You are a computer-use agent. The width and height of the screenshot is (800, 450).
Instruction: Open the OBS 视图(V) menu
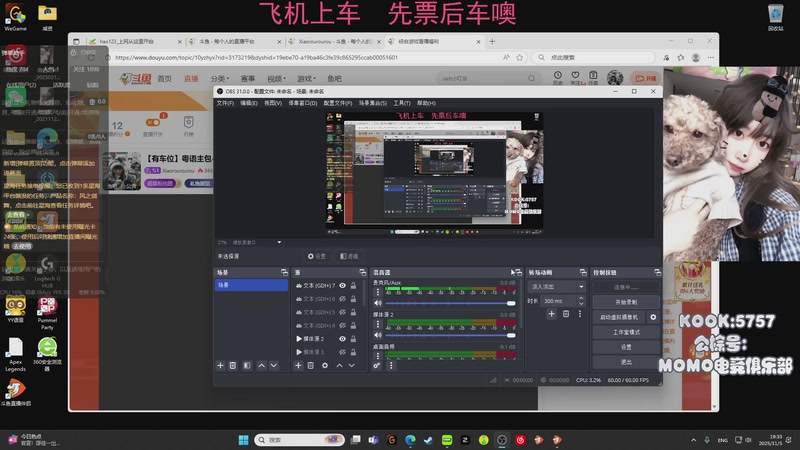pos(273,103)
